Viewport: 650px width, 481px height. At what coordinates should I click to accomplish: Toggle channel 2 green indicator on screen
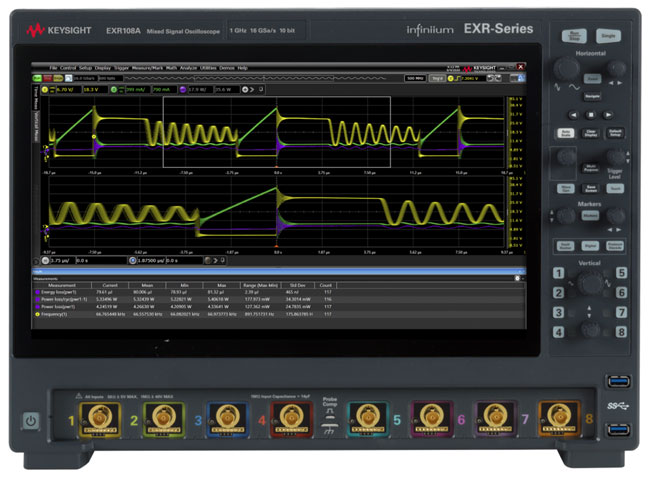114,90
